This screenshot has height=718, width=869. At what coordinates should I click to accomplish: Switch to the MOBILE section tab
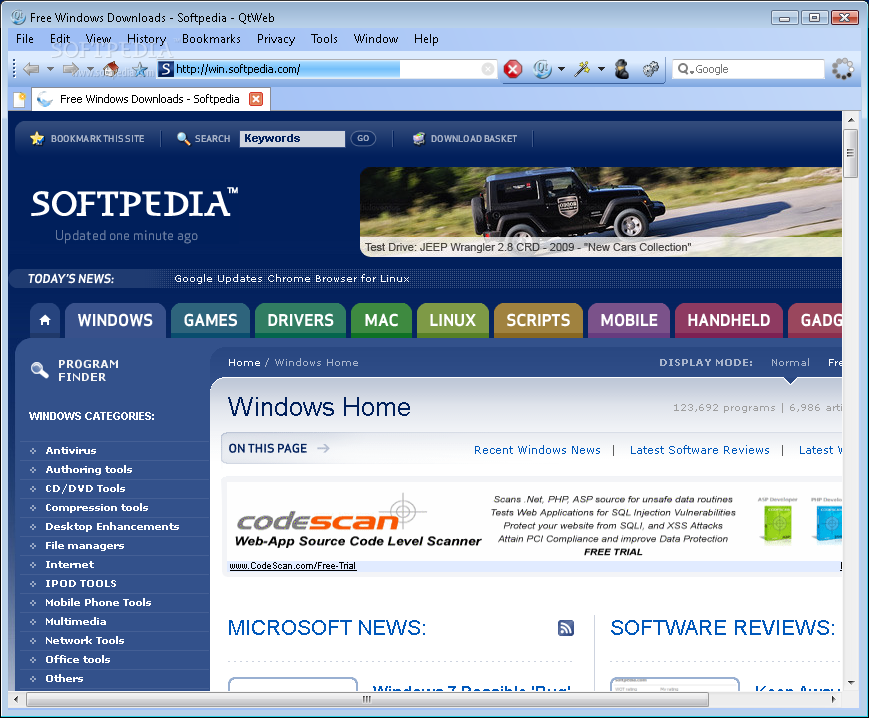click(x=629, y=320)
